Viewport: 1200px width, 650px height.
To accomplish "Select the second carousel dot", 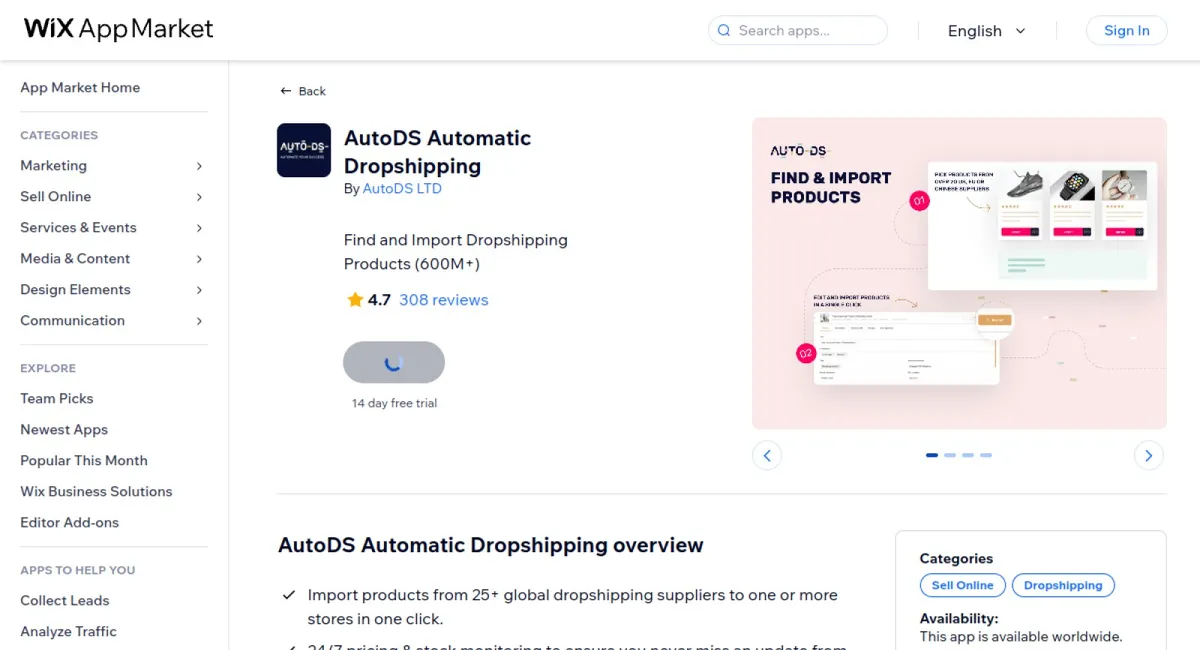I will click(x=950, y=455).
